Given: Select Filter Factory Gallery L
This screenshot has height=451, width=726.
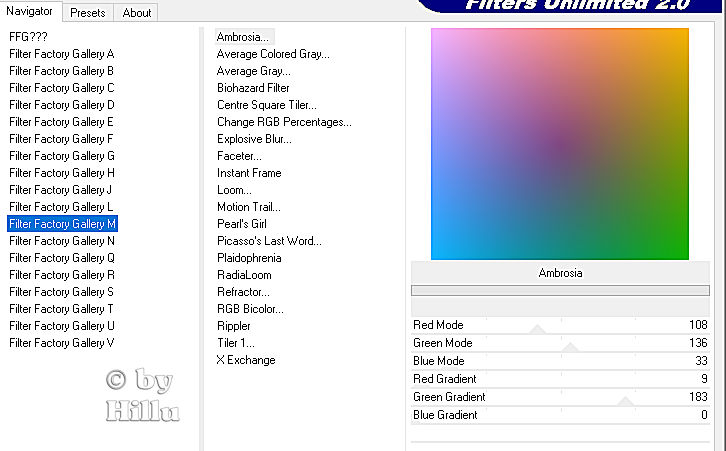Looking at the screenshot, I should (x=61, y=207).
